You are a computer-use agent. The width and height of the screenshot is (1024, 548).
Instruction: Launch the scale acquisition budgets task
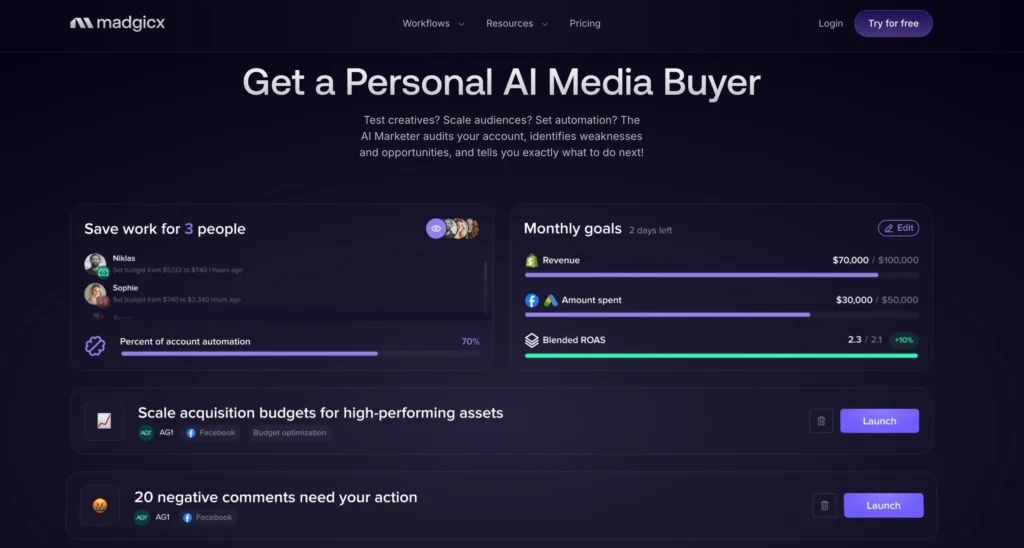[x=879, y=421]
